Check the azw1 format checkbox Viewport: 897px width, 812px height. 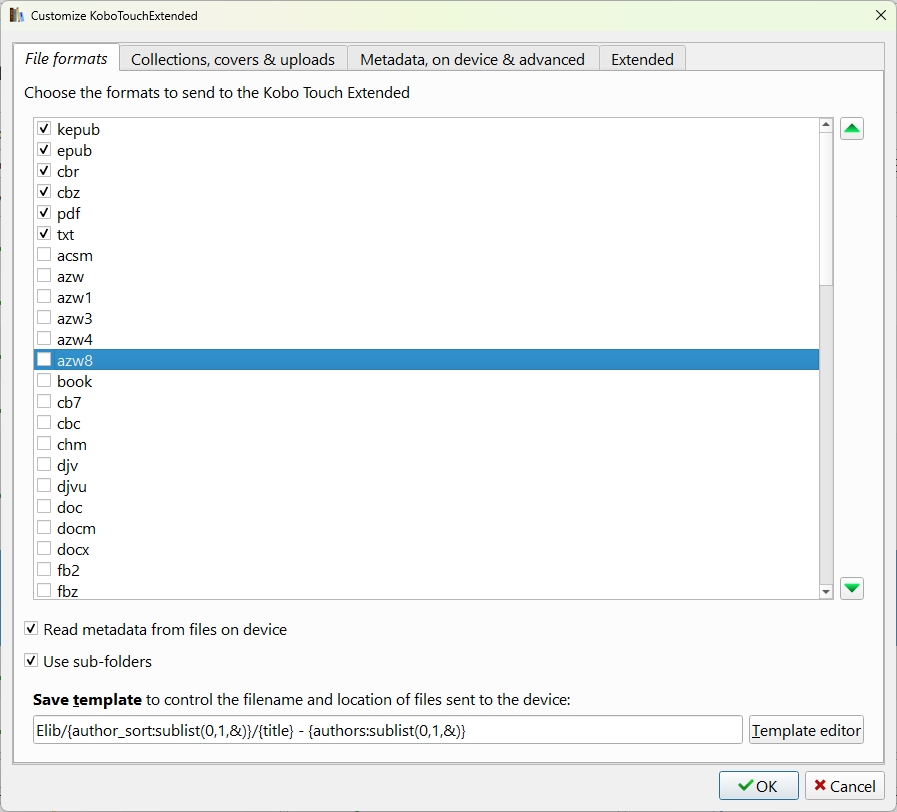44,296
